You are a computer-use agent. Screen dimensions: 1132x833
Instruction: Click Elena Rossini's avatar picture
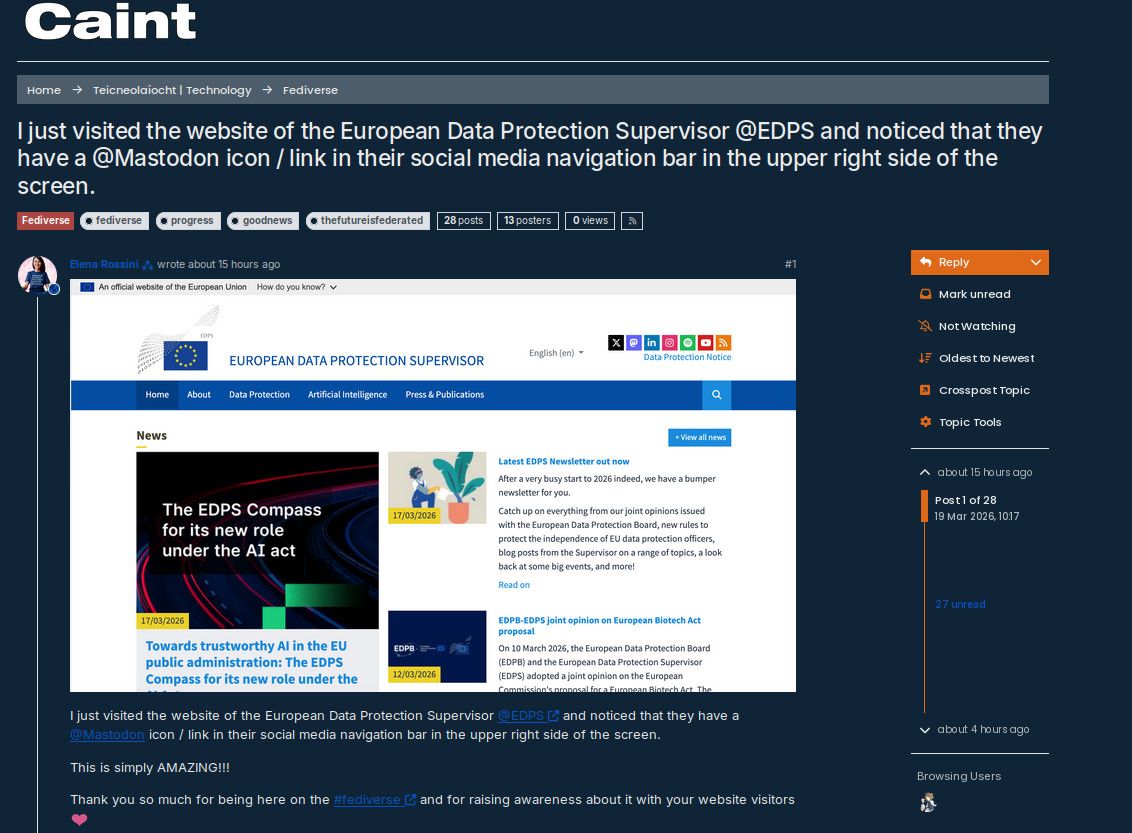point(38,275)
